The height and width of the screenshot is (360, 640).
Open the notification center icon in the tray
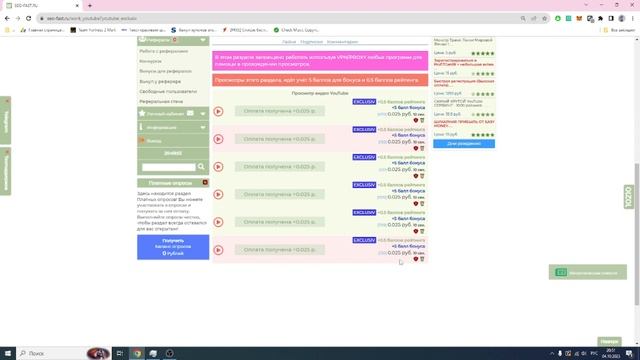click(629, 353)
